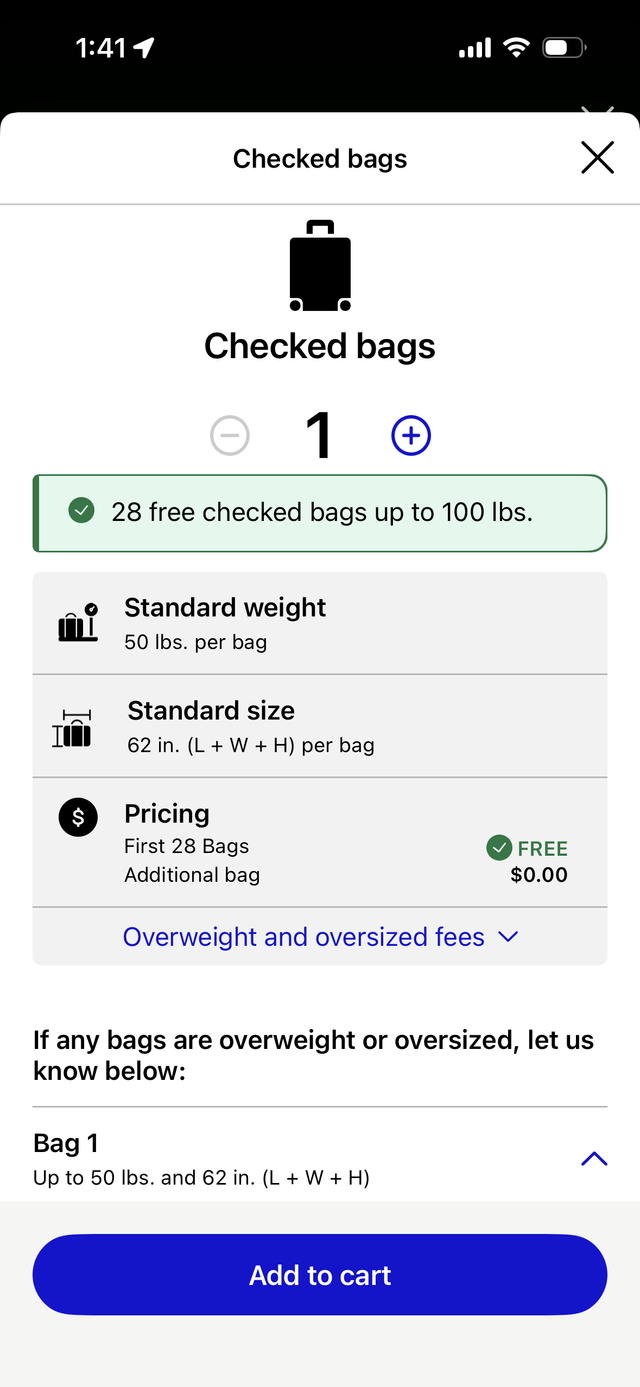Tap the Standard size luggage icon
The height and width of the screenshot is (1387, 640).
pos(72,728)
